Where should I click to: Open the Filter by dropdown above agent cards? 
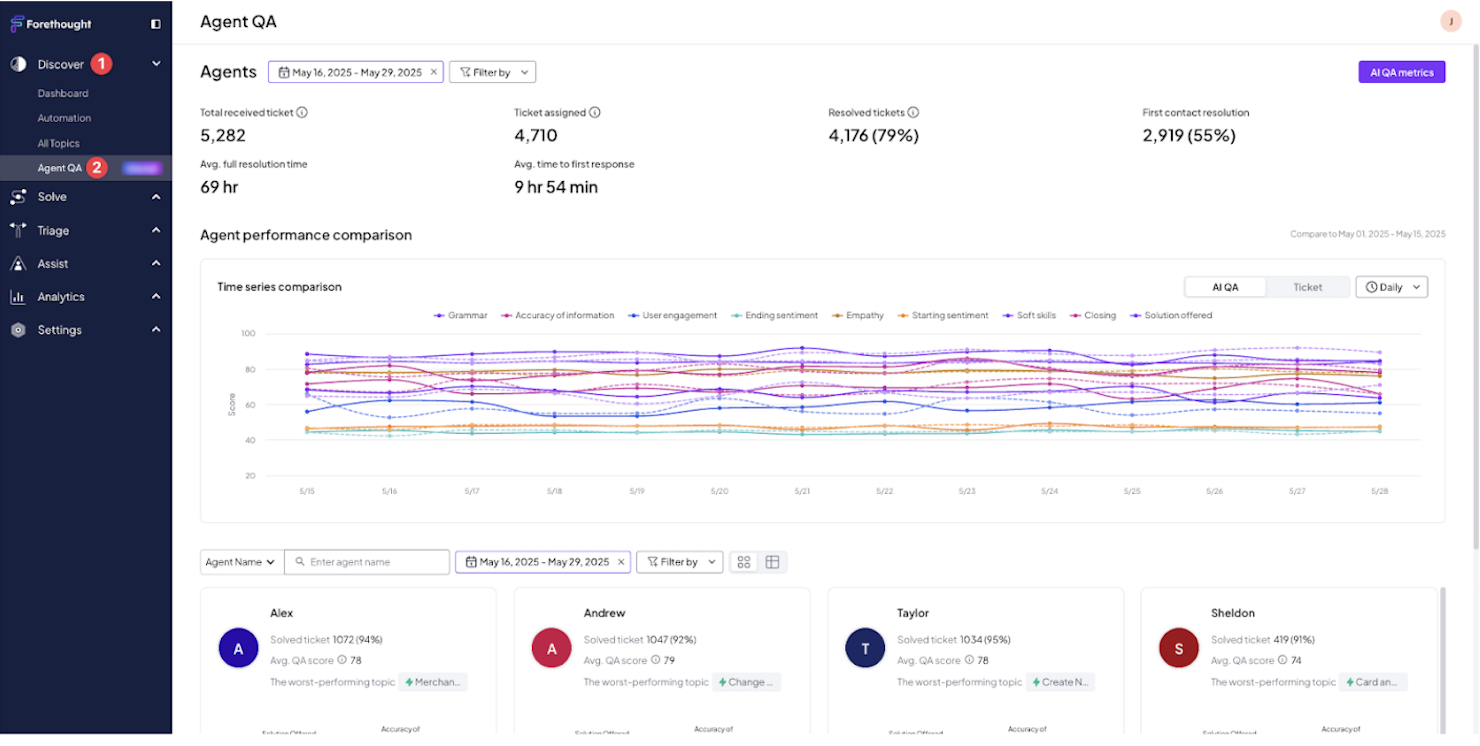point(679,561)
